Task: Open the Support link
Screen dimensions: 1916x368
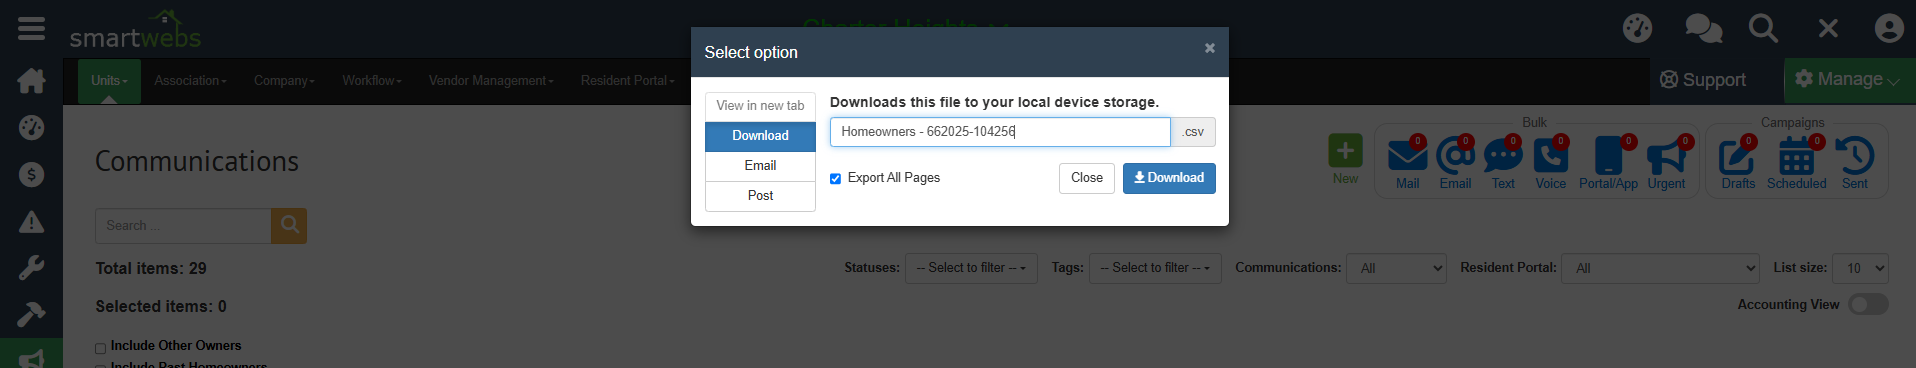Action: (1702, 80)
